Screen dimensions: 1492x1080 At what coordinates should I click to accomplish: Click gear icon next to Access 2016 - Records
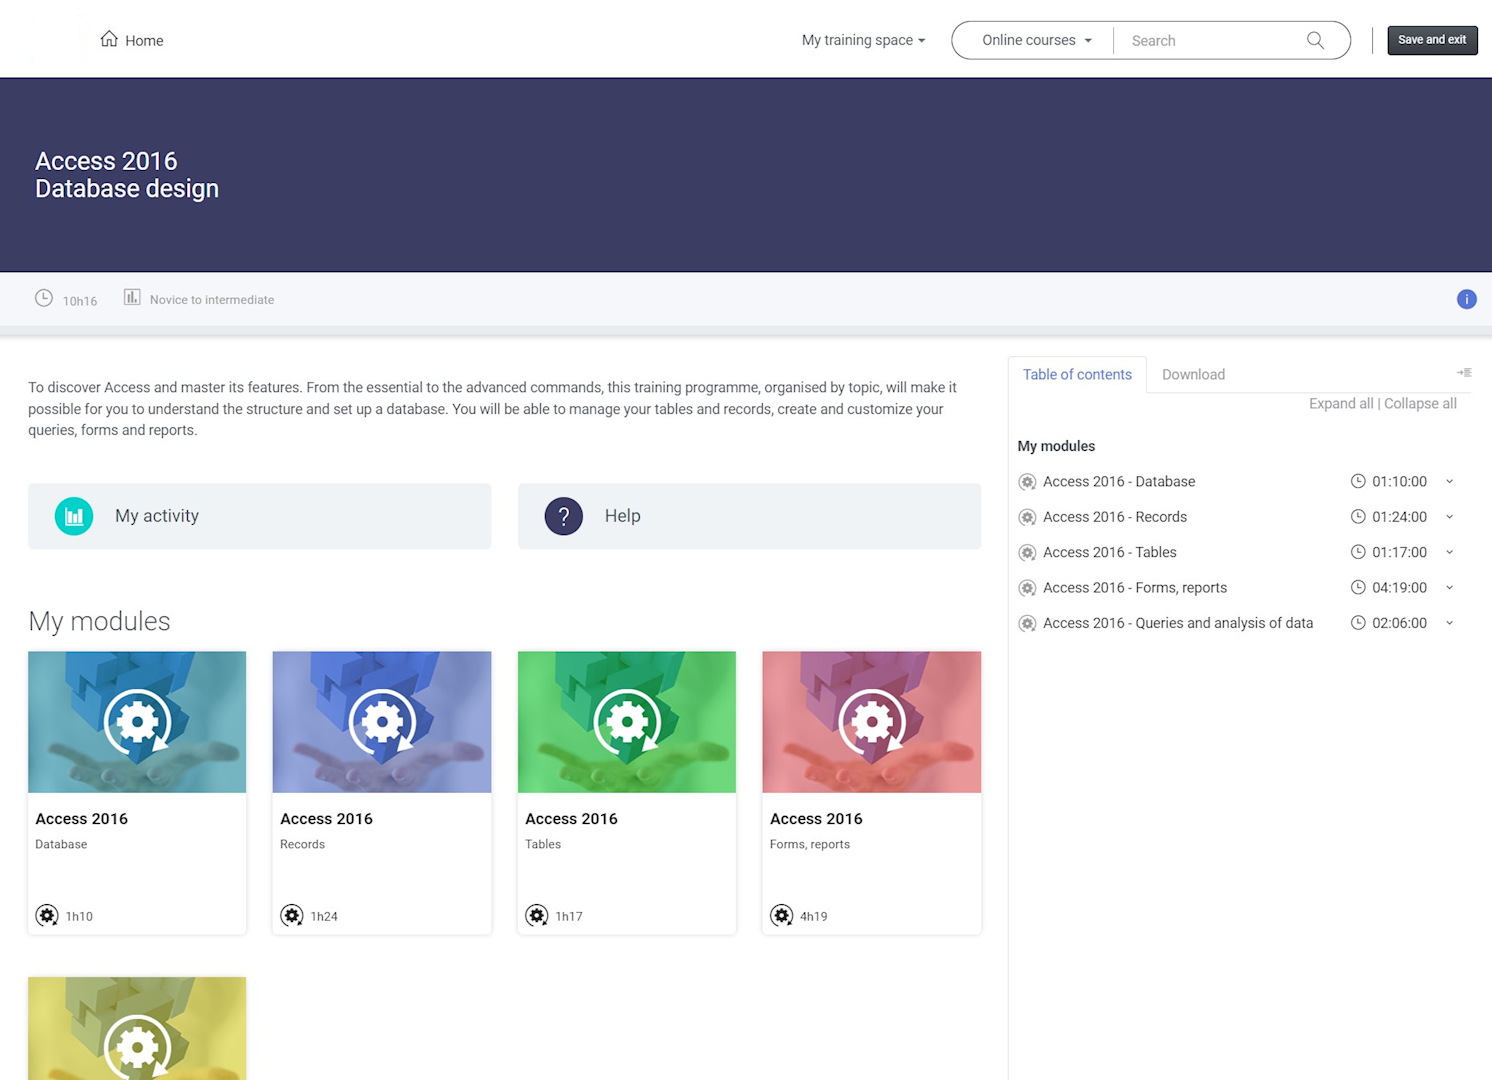coord(1027,517)
